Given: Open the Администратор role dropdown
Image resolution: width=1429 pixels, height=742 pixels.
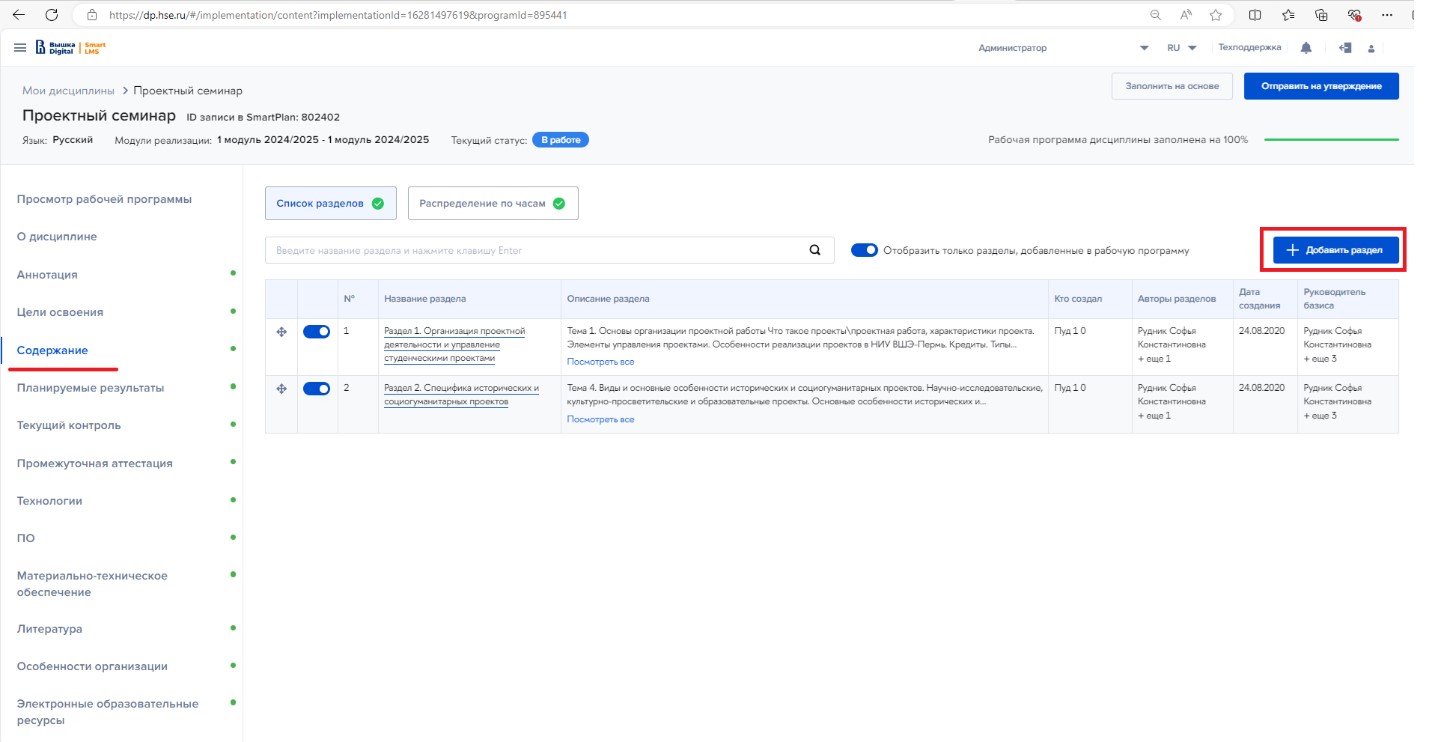Looking at the screenshot, I should 1144,48.
